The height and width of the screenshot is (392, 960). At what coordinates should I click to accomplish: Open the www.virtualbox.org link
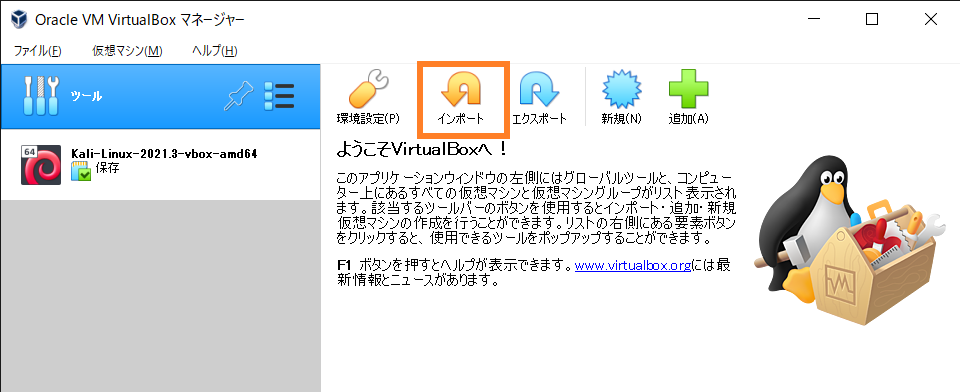click(633, 266)
